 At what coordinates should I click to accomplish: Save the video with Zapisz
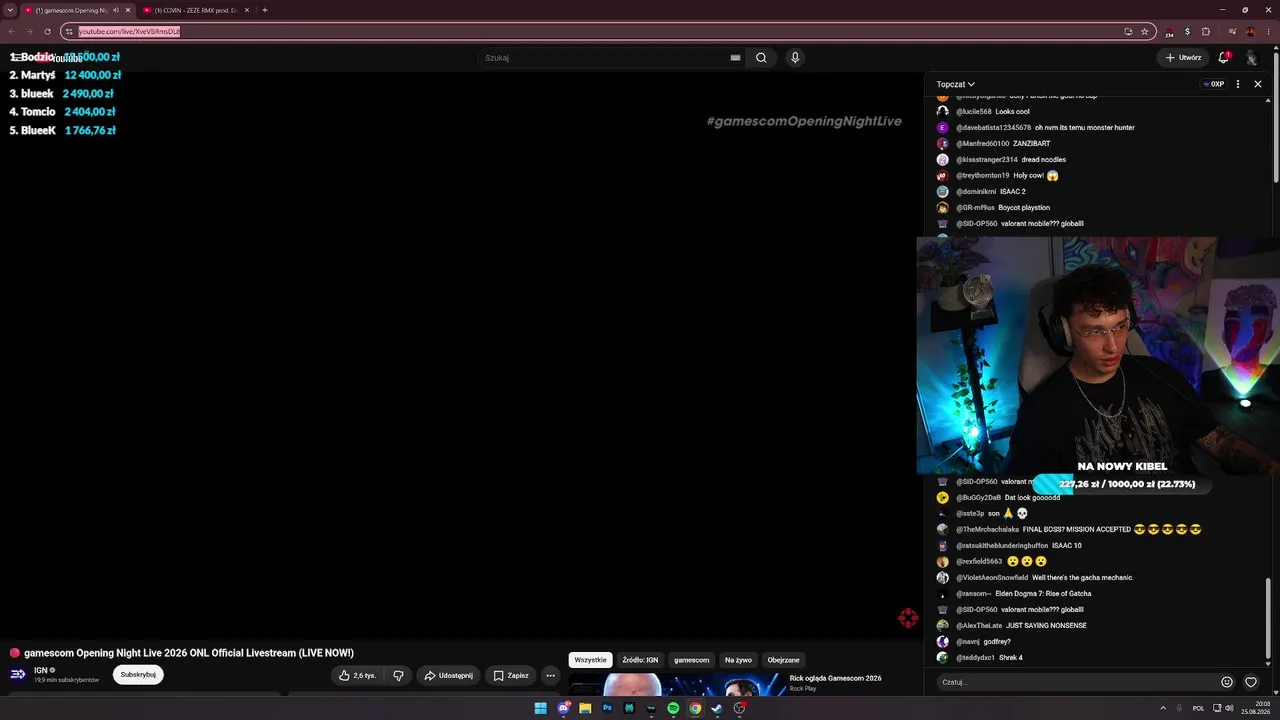point(511,675)
